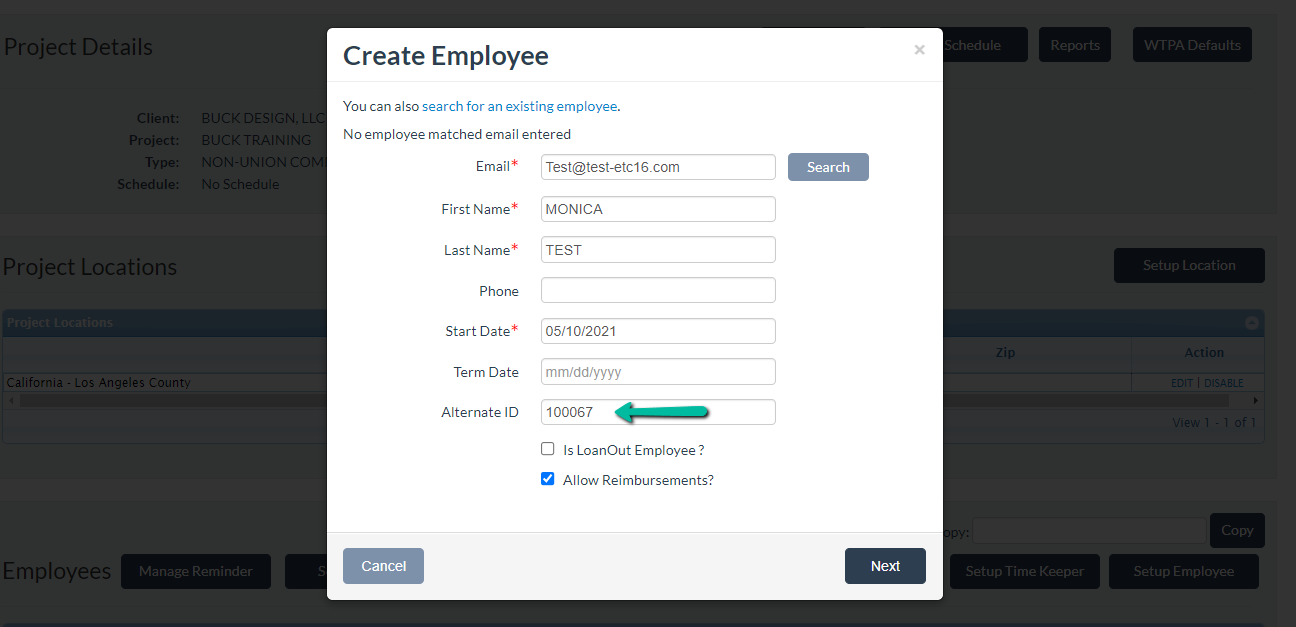Image resolution: width=1296 pixels, height=627 pixels.
Task: Open the search for an existing employee link
Action: pos(520,106)
